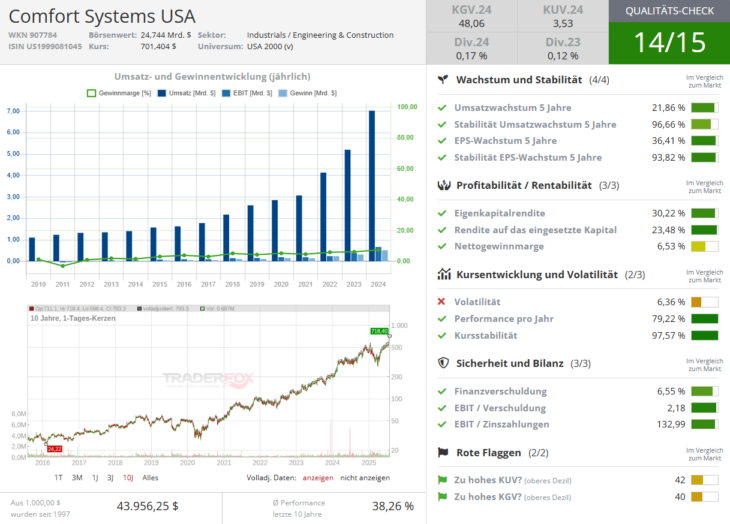730x524 pixels.
Task: Click the checkmark next to Performance pro Jahr
Action: coord(442,319)
